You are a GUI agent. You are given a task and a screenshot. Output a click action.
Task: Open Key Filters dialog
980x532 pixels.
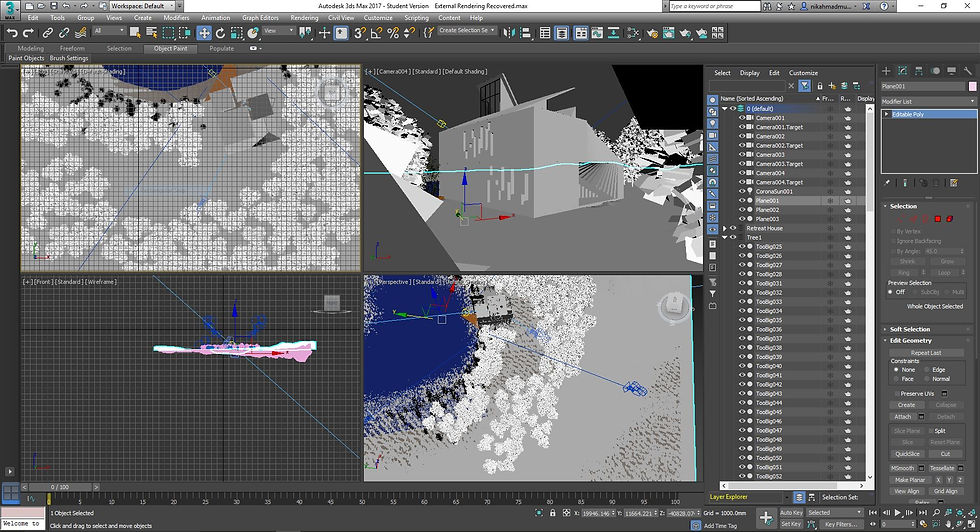(840, 524)
